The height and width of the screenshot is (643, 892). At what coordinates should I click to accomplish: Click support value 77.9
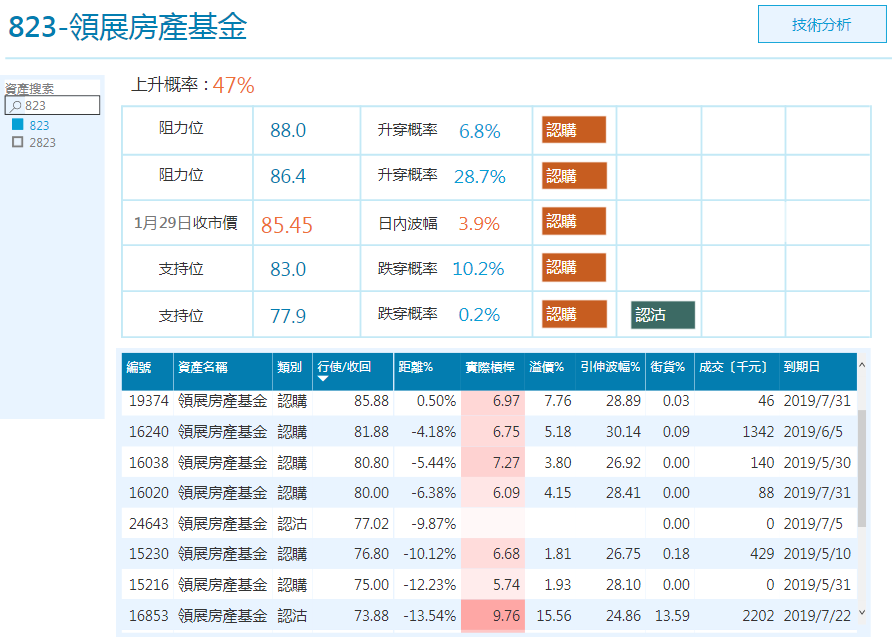(x=288, y=316)
